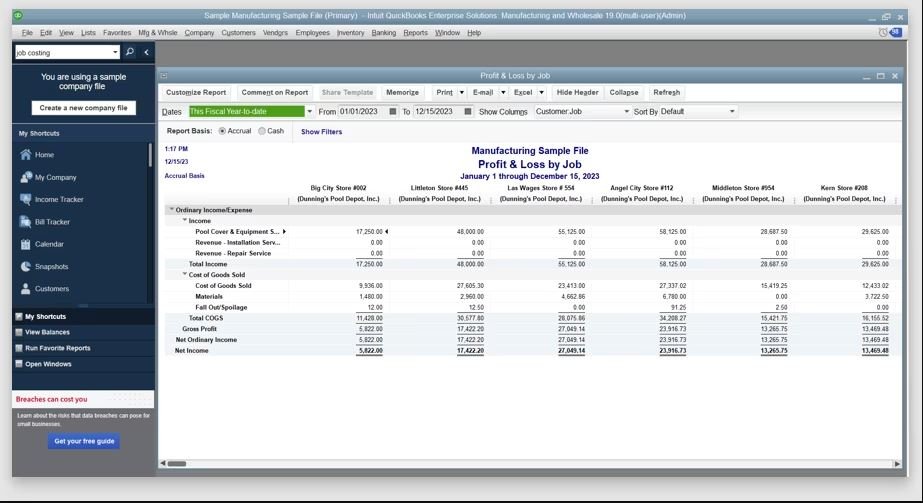Click the Customize Report button

tap(196, 92)
